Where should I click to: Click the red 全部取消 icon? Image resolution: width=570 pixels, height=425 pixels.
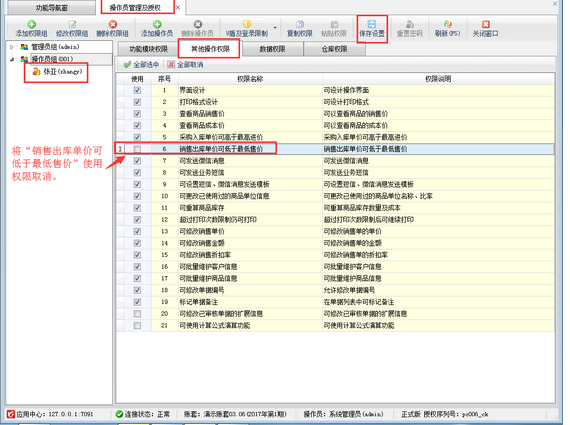(171, 65)
